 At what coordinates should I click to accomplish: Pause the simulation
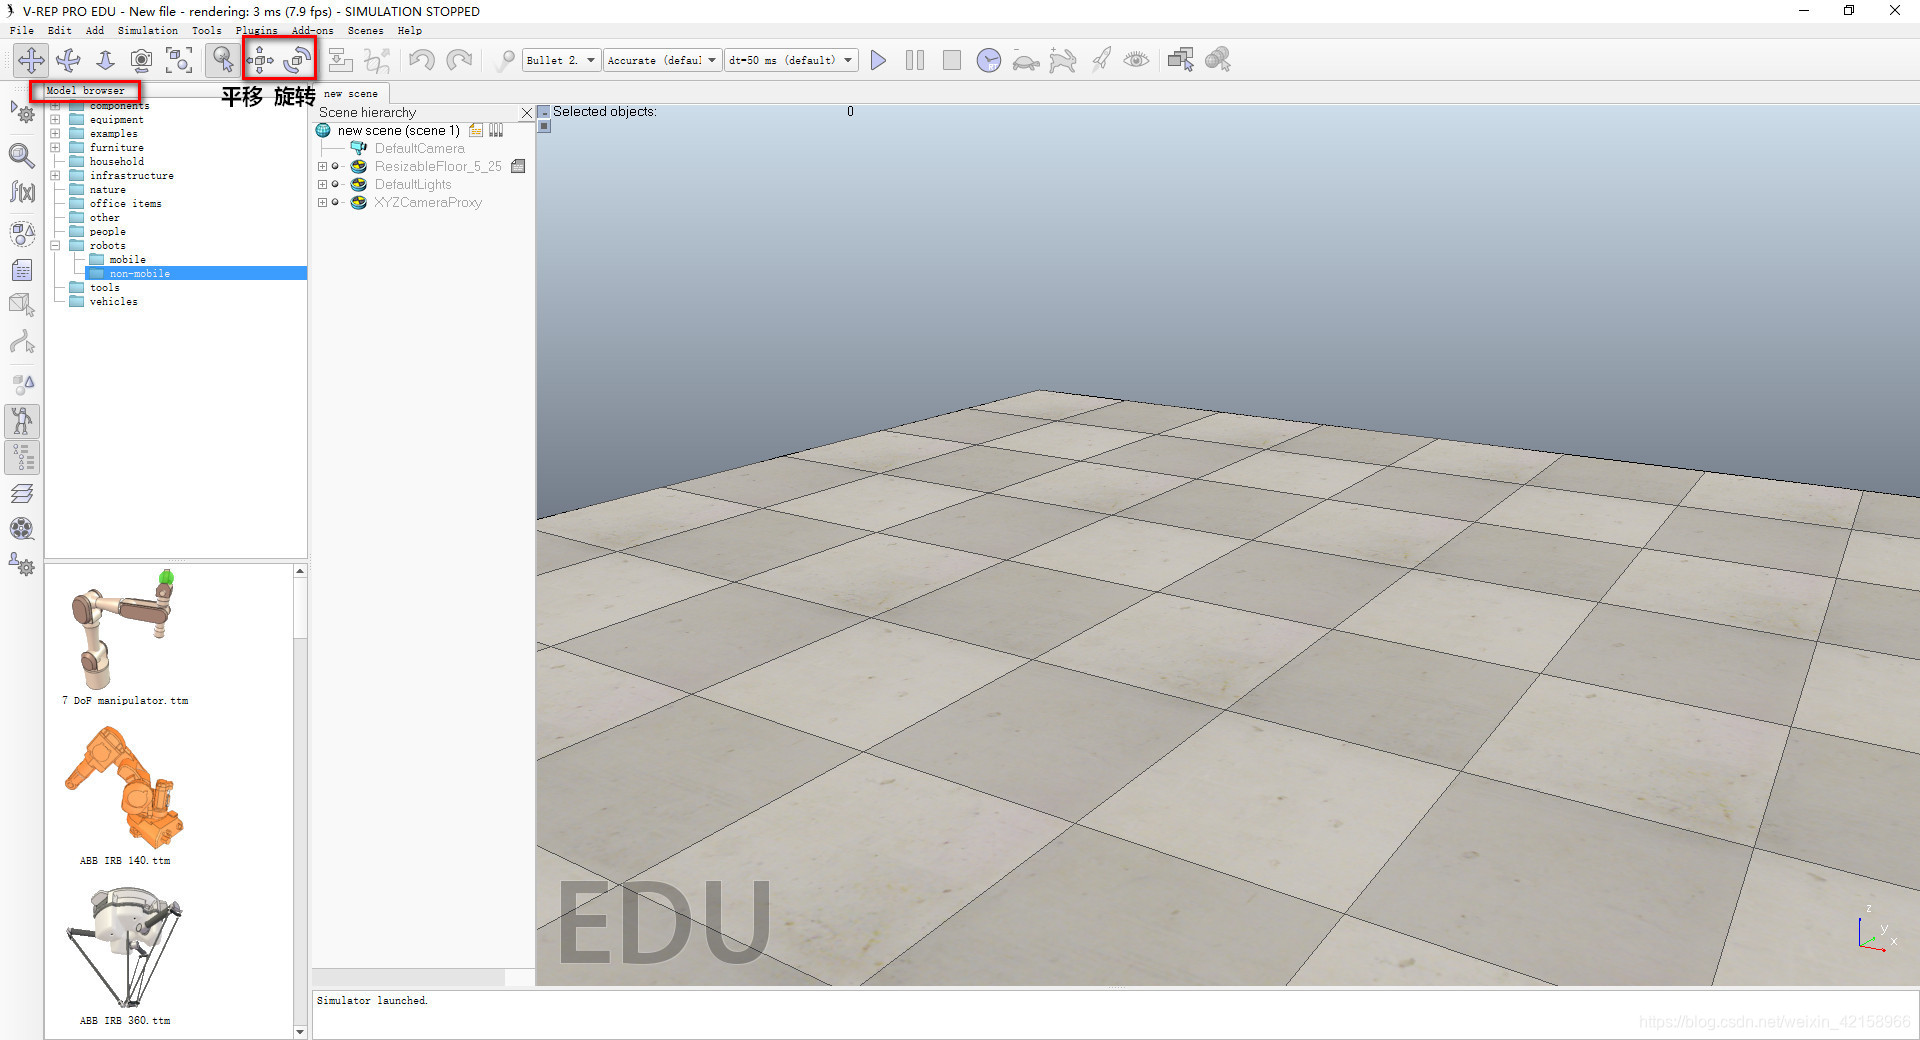(x=915, y=60)
